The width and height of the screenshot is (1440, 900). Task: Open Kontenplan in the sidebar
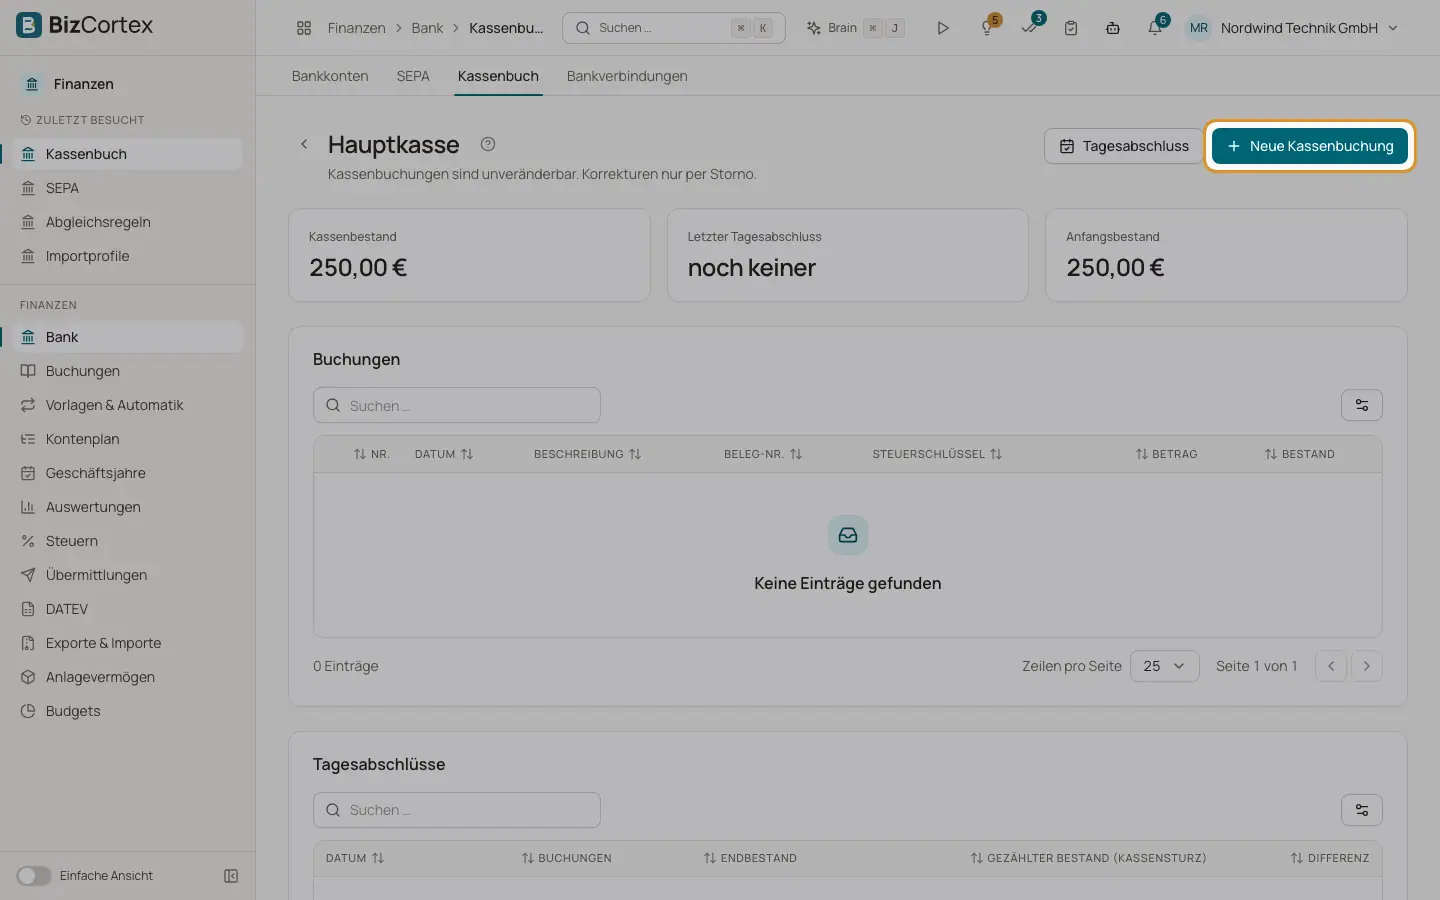(128, 439)
